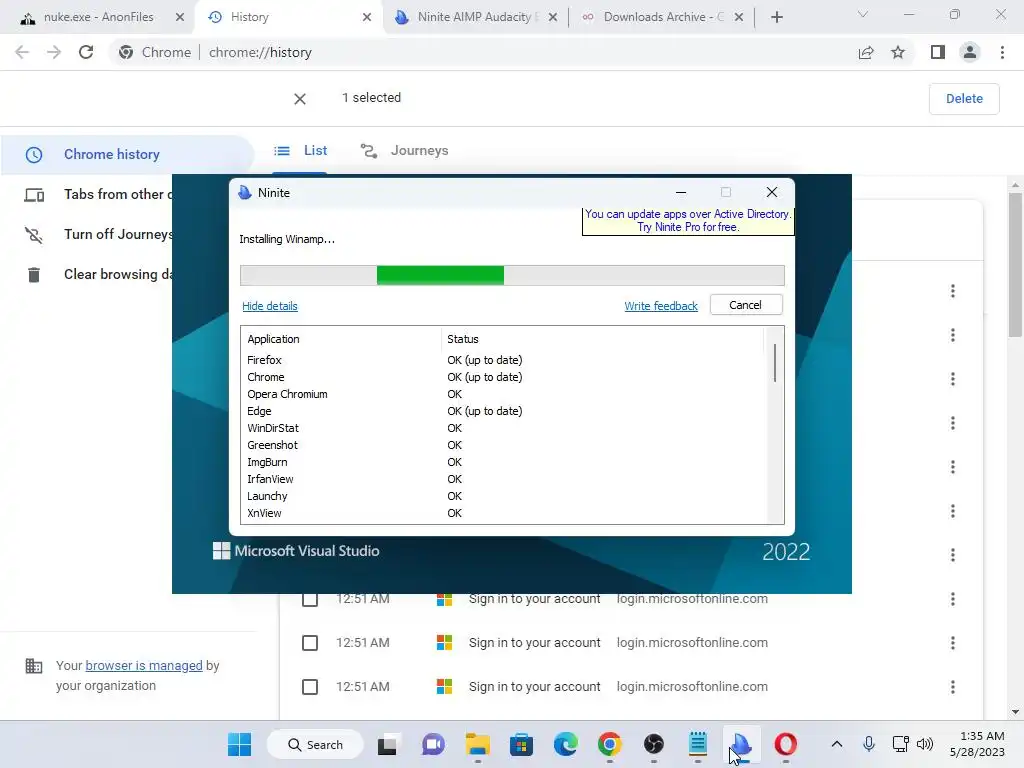Click Ninite Pro Active Directory tooltip banner
The image size is (1024, 768).
pos(688,221)
